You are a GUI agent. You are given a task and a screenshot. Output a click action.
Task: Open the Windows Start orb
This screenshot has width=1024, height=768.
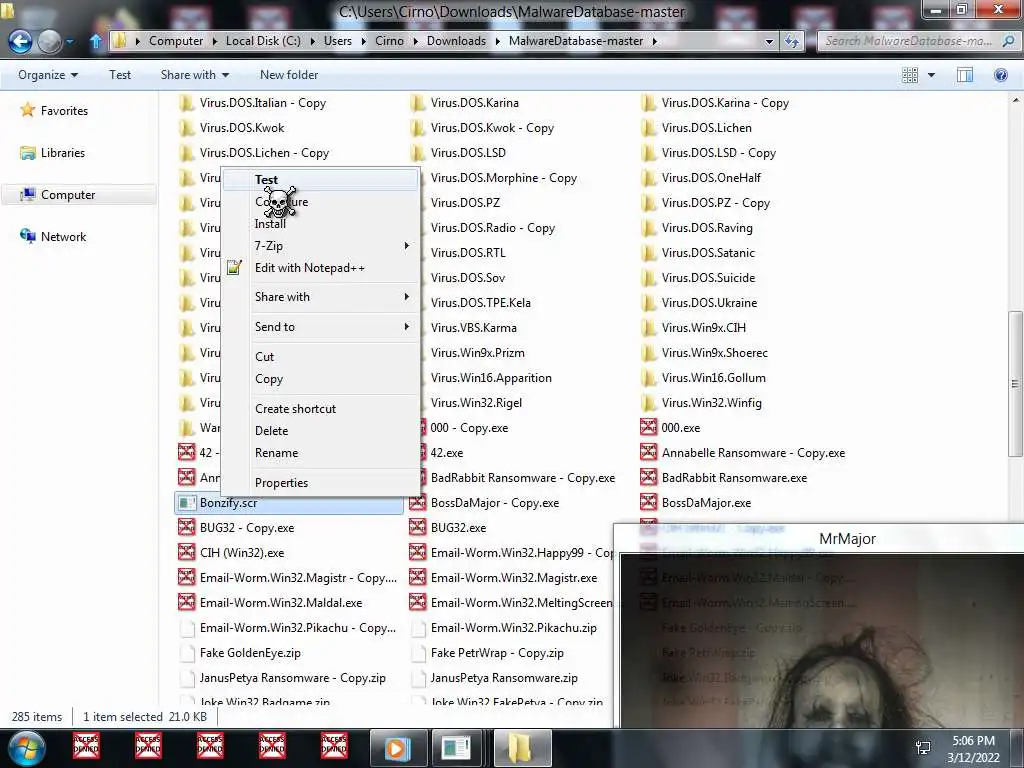point(26,748)
